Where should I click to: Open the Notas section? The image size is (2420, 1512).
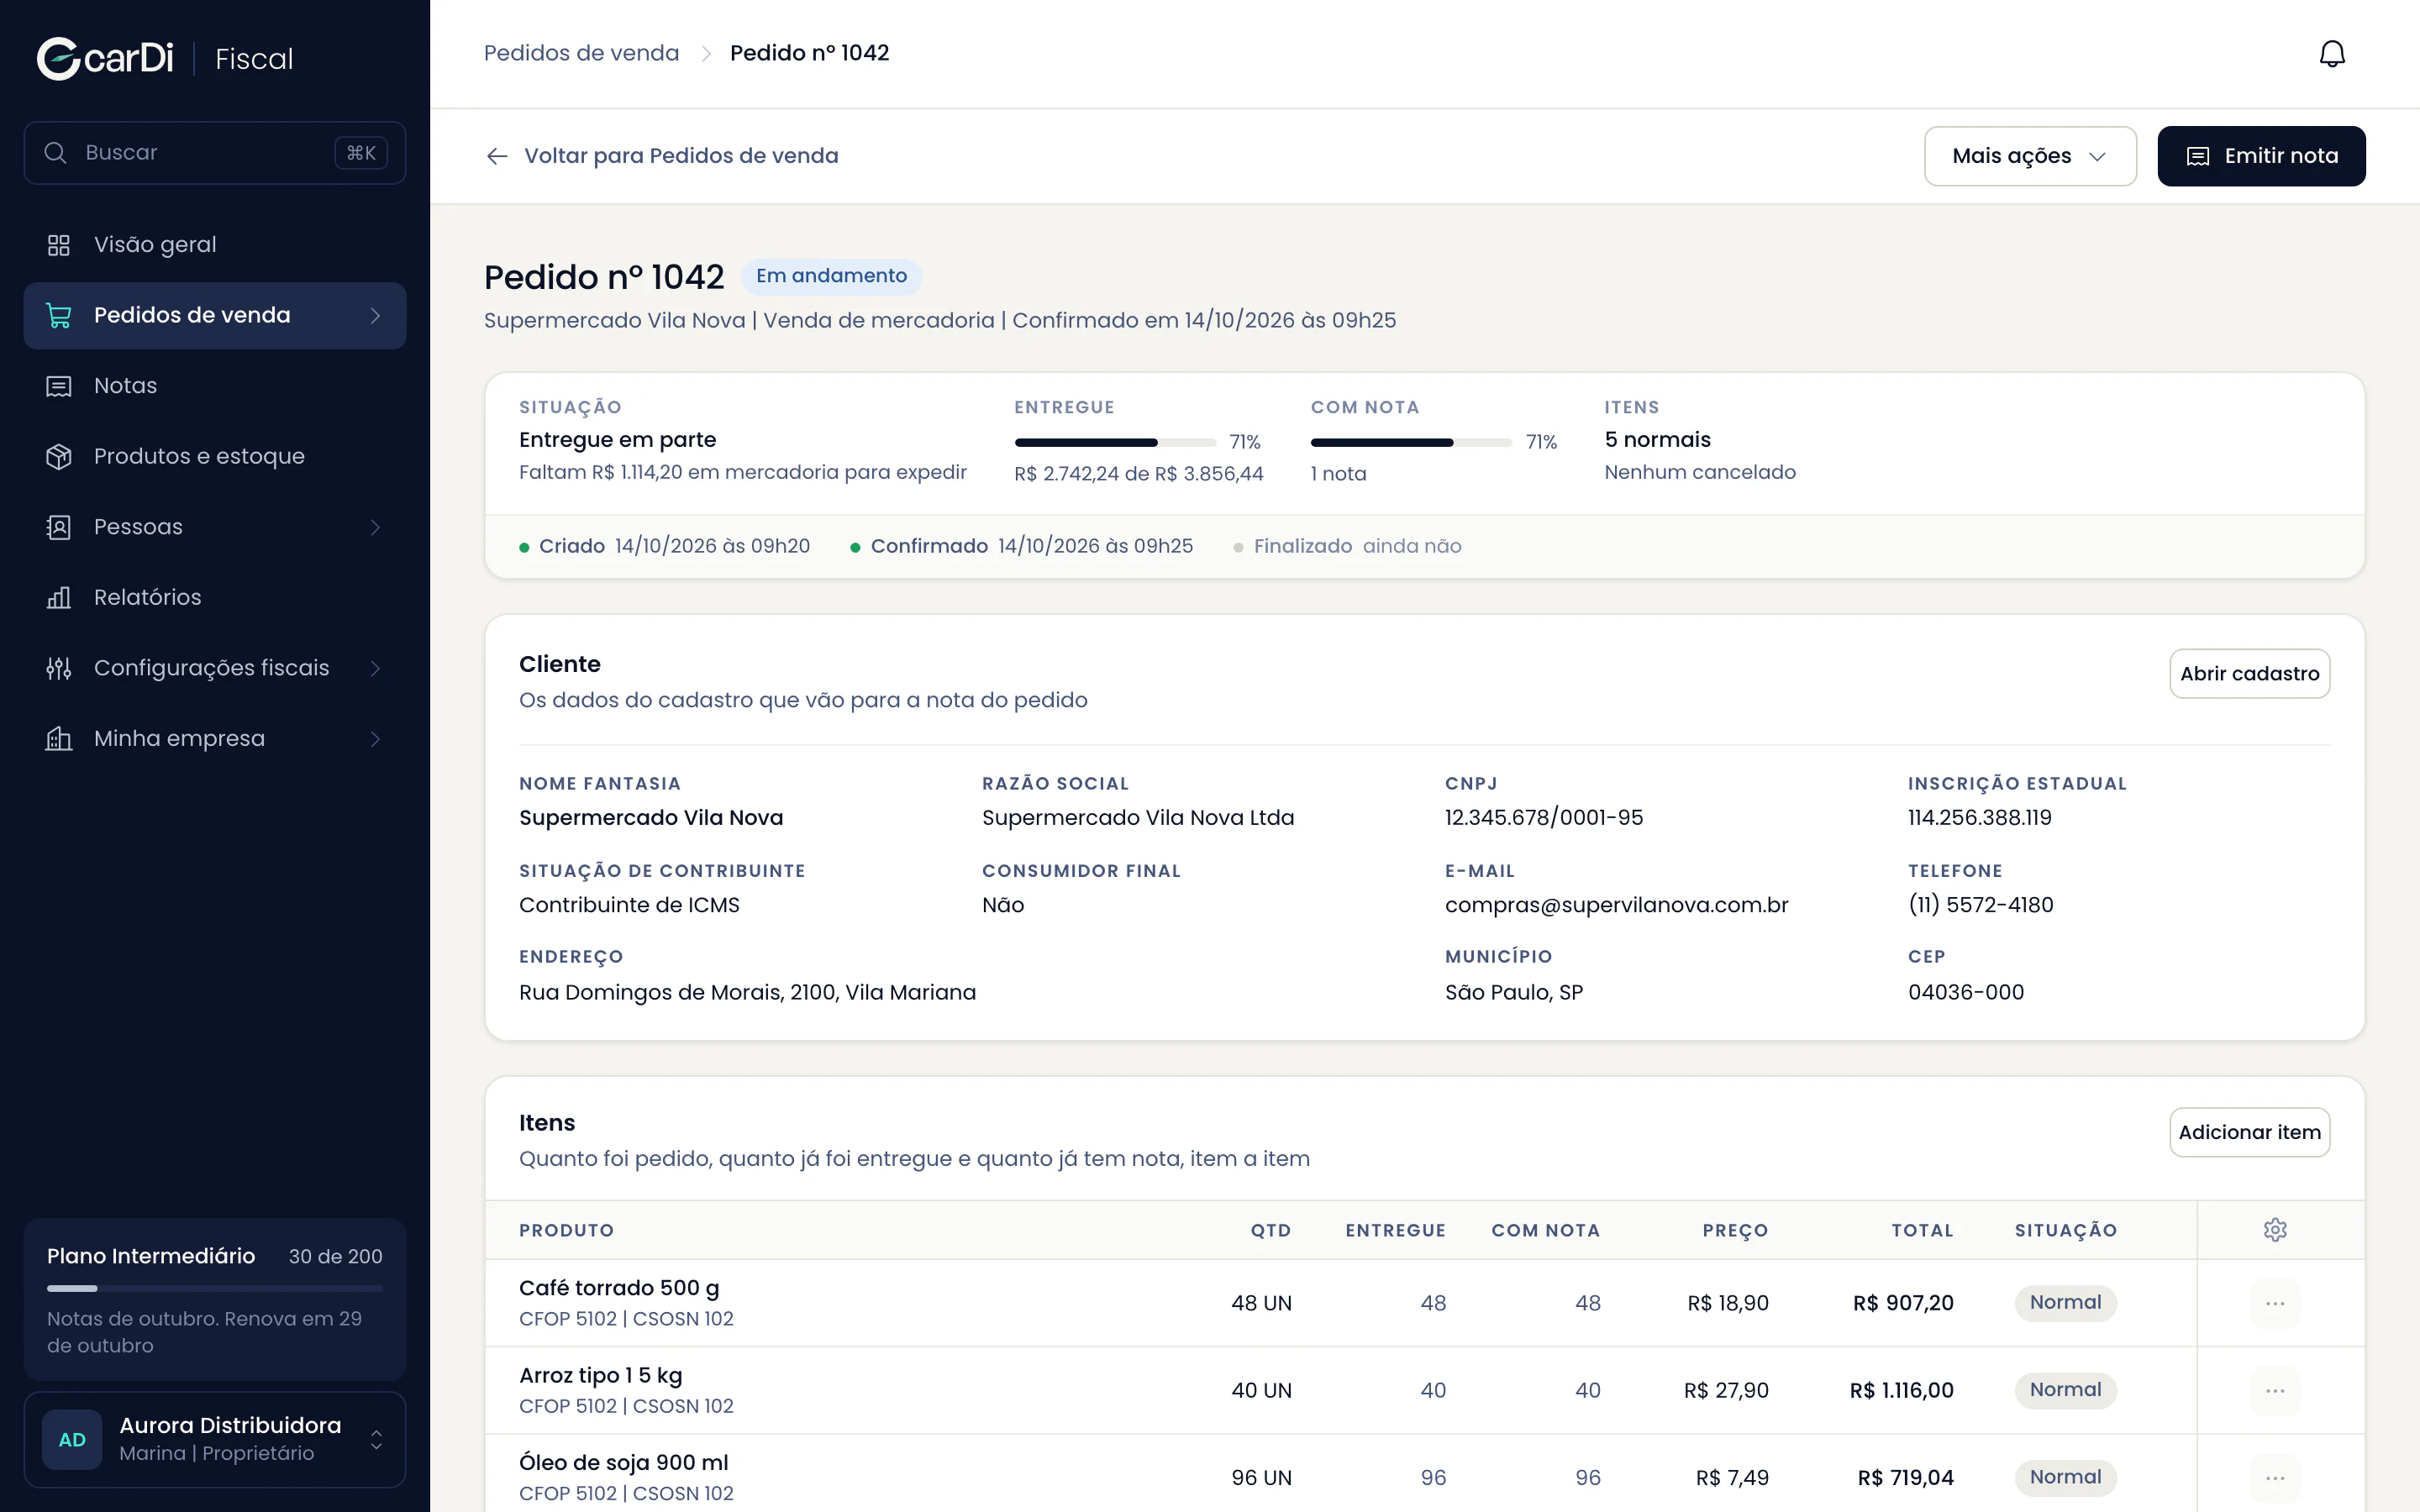[215, 386]
